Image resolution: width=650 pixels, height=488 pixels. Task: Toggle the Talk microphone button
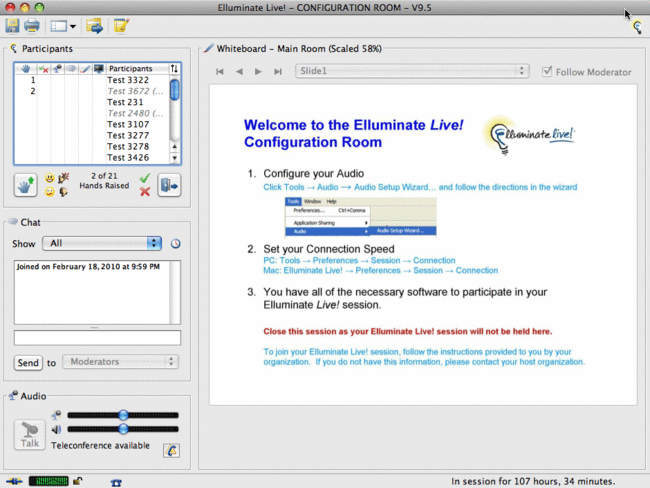point(28,435)
